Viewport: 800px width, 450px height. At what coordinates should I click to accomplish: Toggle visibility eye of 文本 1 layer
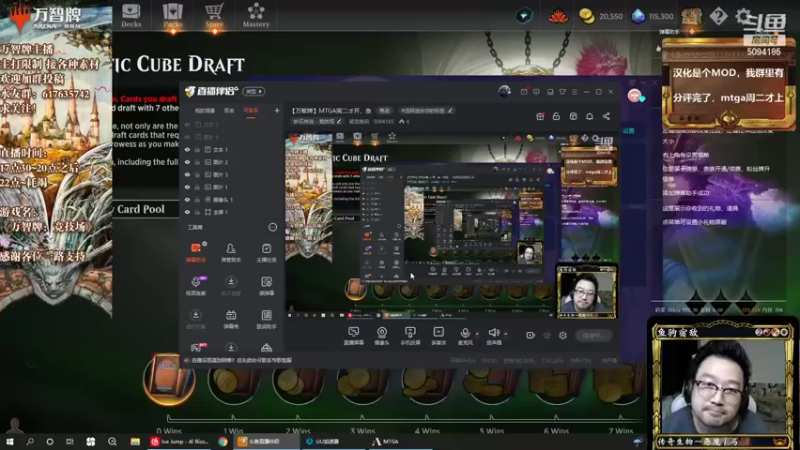click(x=187, y=149)
